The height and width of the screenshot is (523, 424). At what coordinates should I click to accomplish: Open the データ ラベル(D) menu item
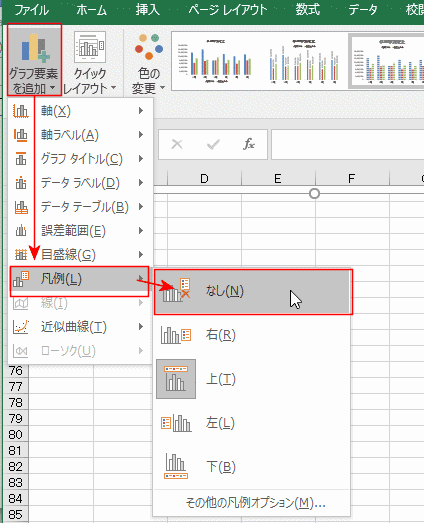79,183
